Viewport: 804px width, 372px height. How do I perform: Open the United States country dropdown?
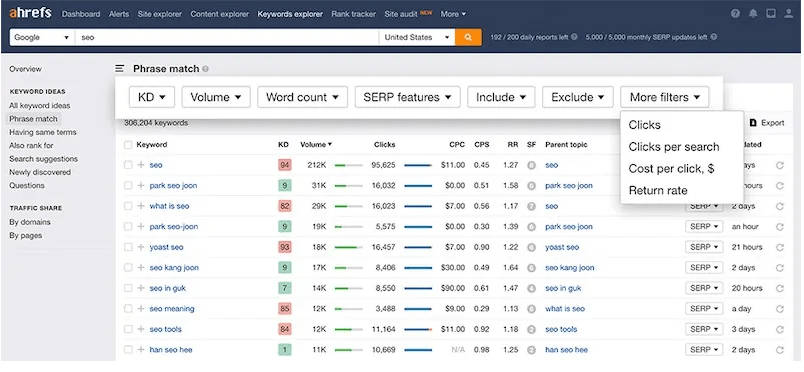417,37
